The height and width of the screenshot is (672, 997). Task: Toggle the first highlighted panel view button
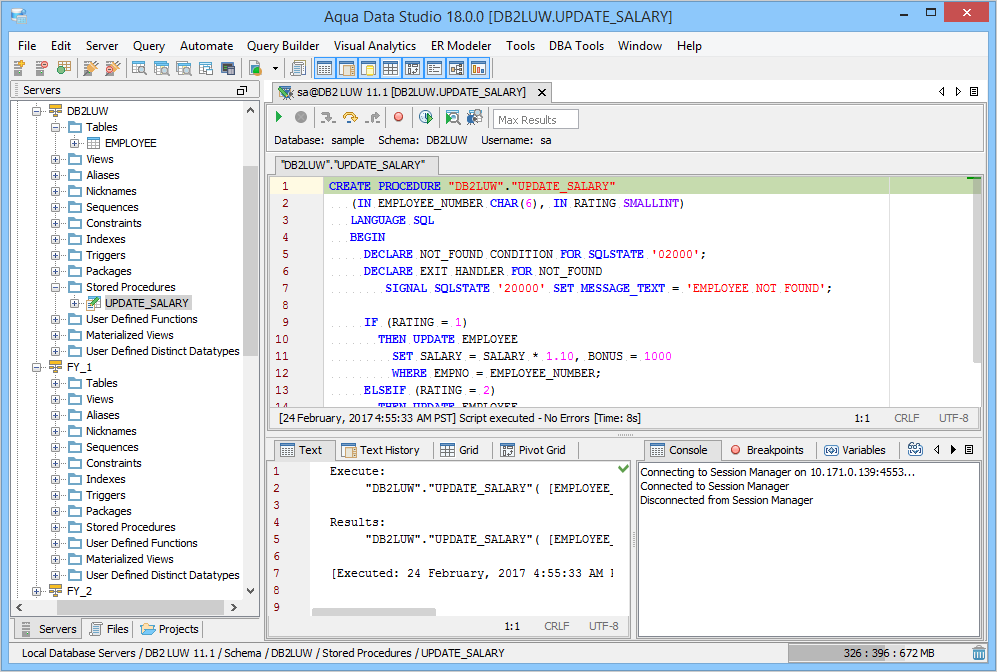324,68
